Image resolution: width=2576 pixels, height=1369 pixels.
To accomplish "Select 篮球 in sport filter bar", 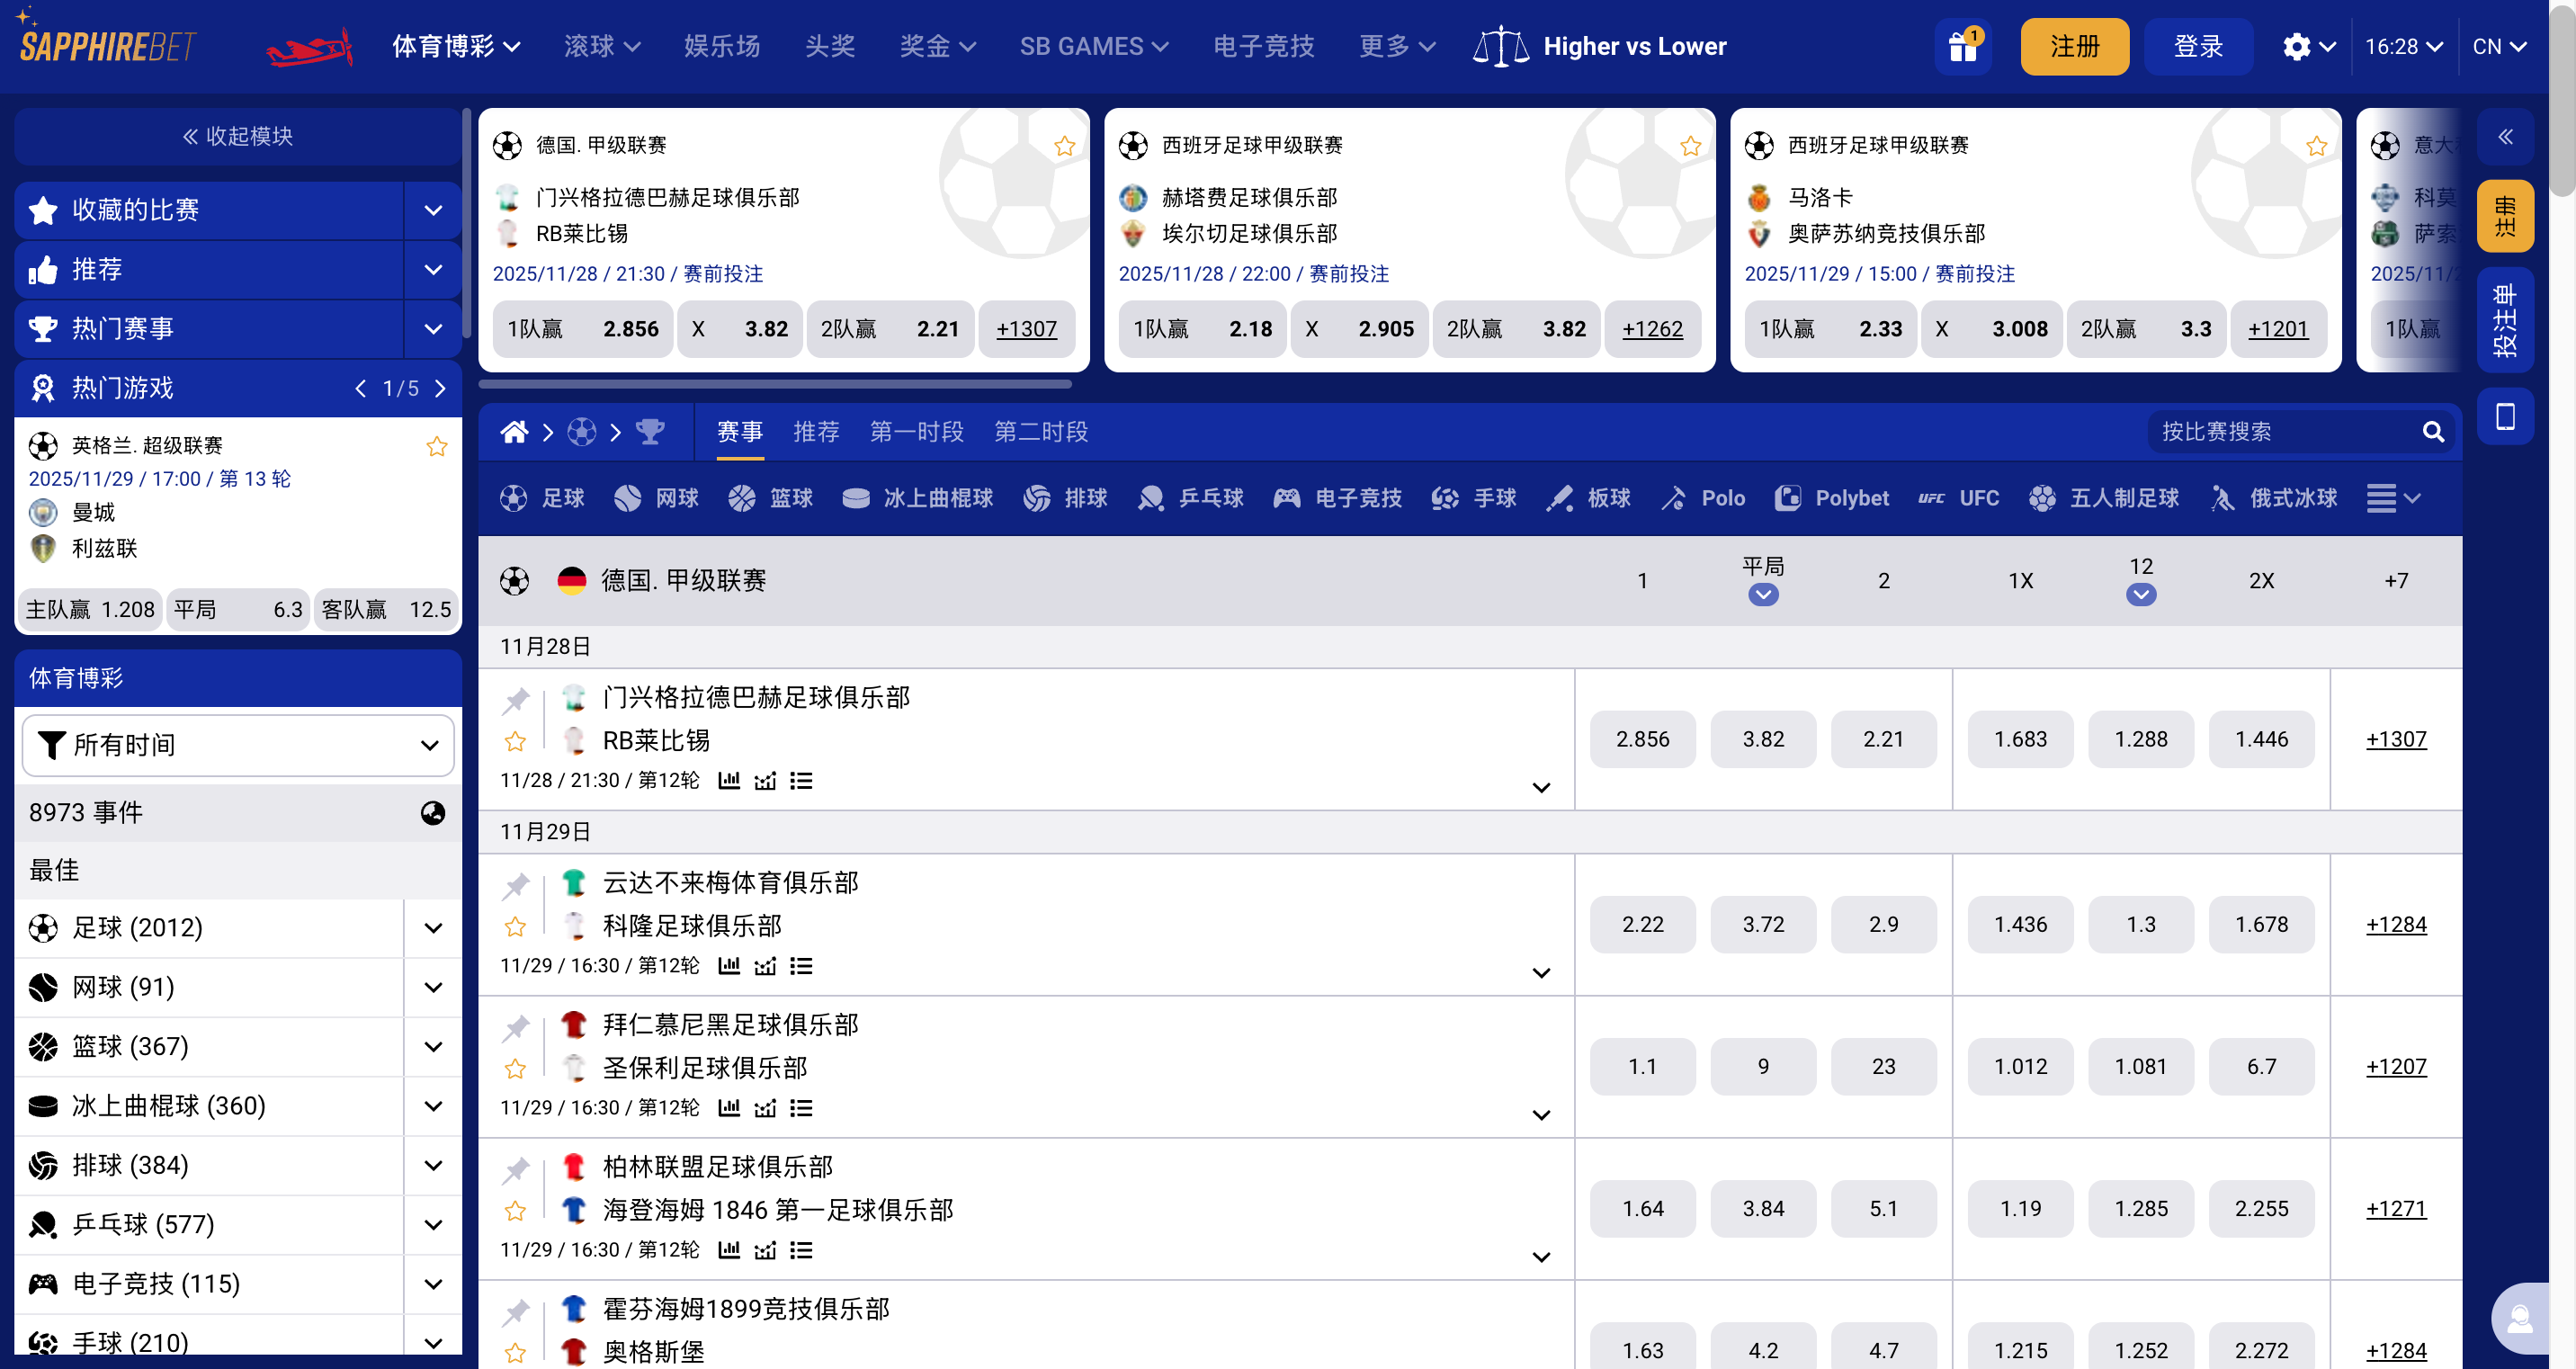I will tap(770, 498).
